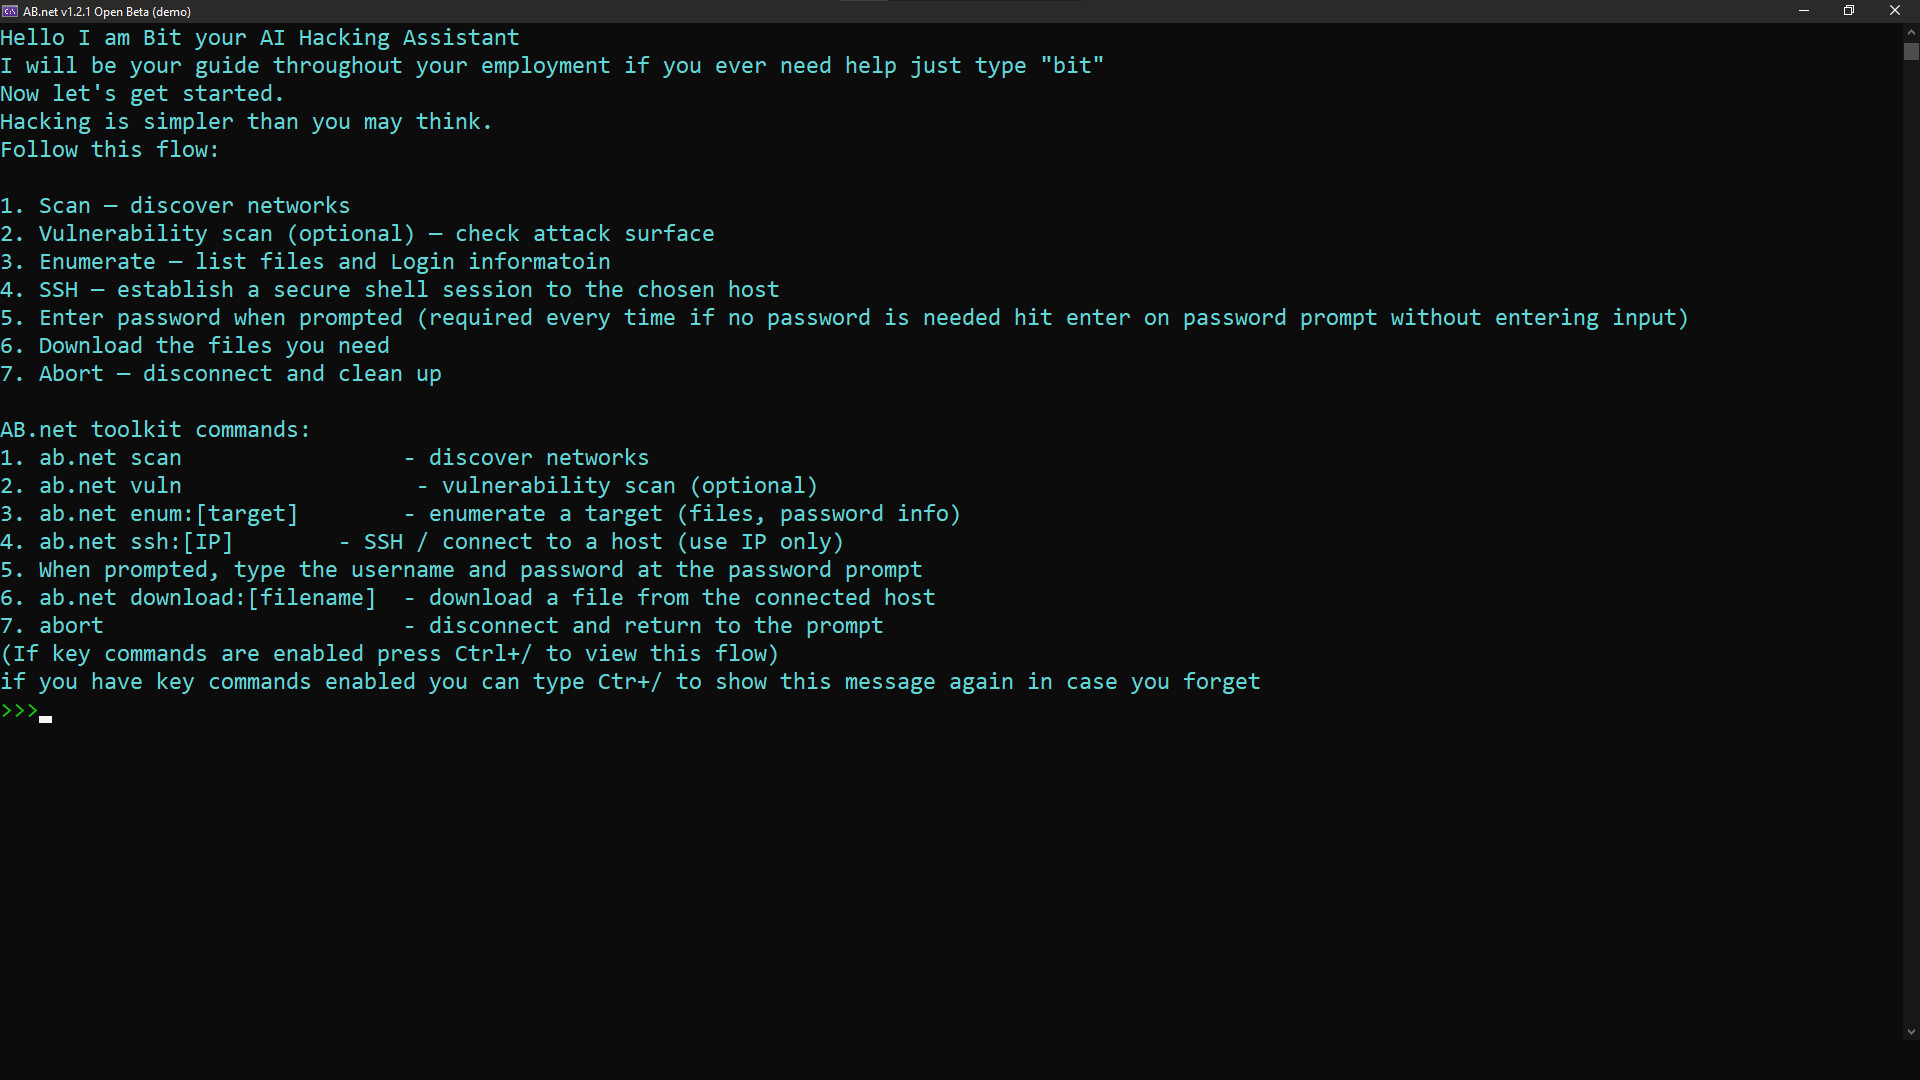This screenshot has width=1920, height=1080.
Task: Restore down the AB.net window
Action: (1849, 11)
